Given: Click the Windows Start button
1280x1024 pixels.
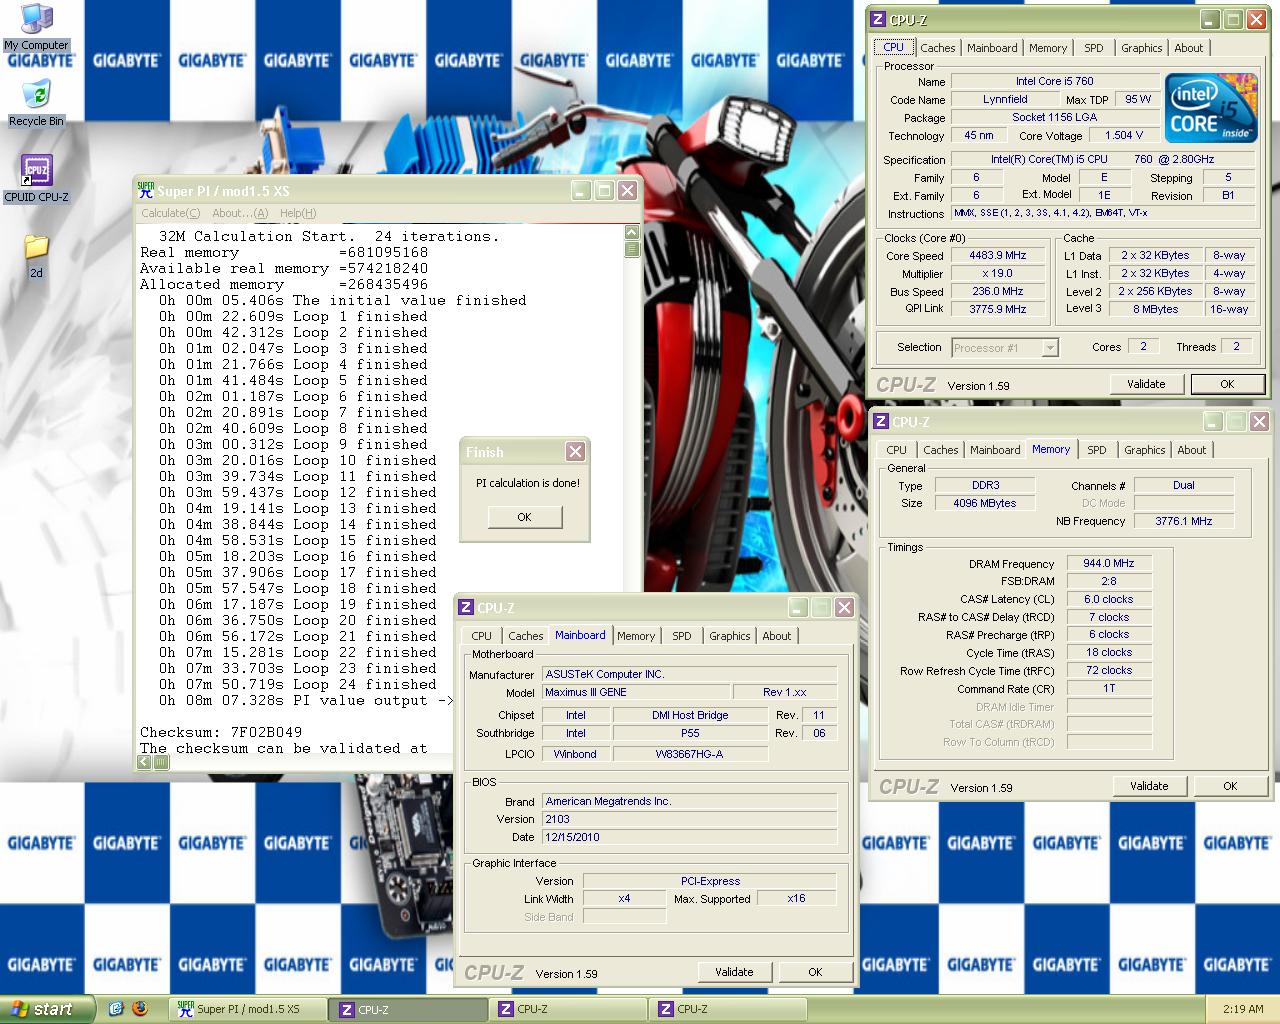Looking at the screenshot, I should pos(48,1009).
